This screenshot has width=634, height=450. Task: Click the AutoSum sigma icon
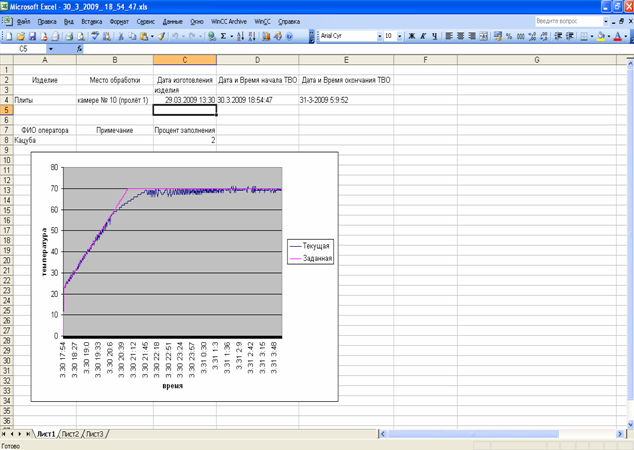[224, 36]
